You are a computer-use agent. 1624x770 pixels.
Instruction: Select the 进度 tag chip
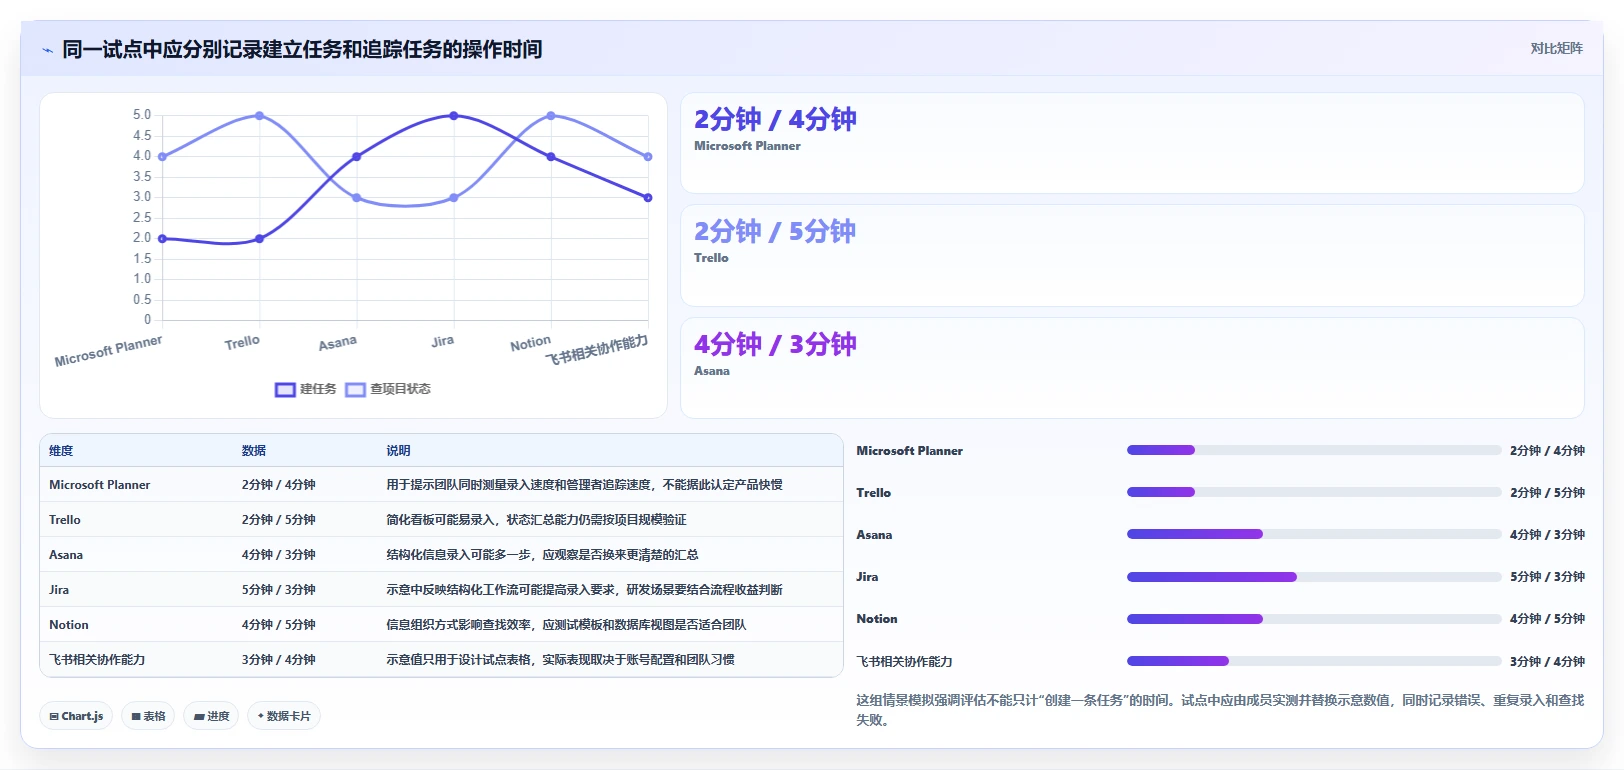(x=211, y=716)
